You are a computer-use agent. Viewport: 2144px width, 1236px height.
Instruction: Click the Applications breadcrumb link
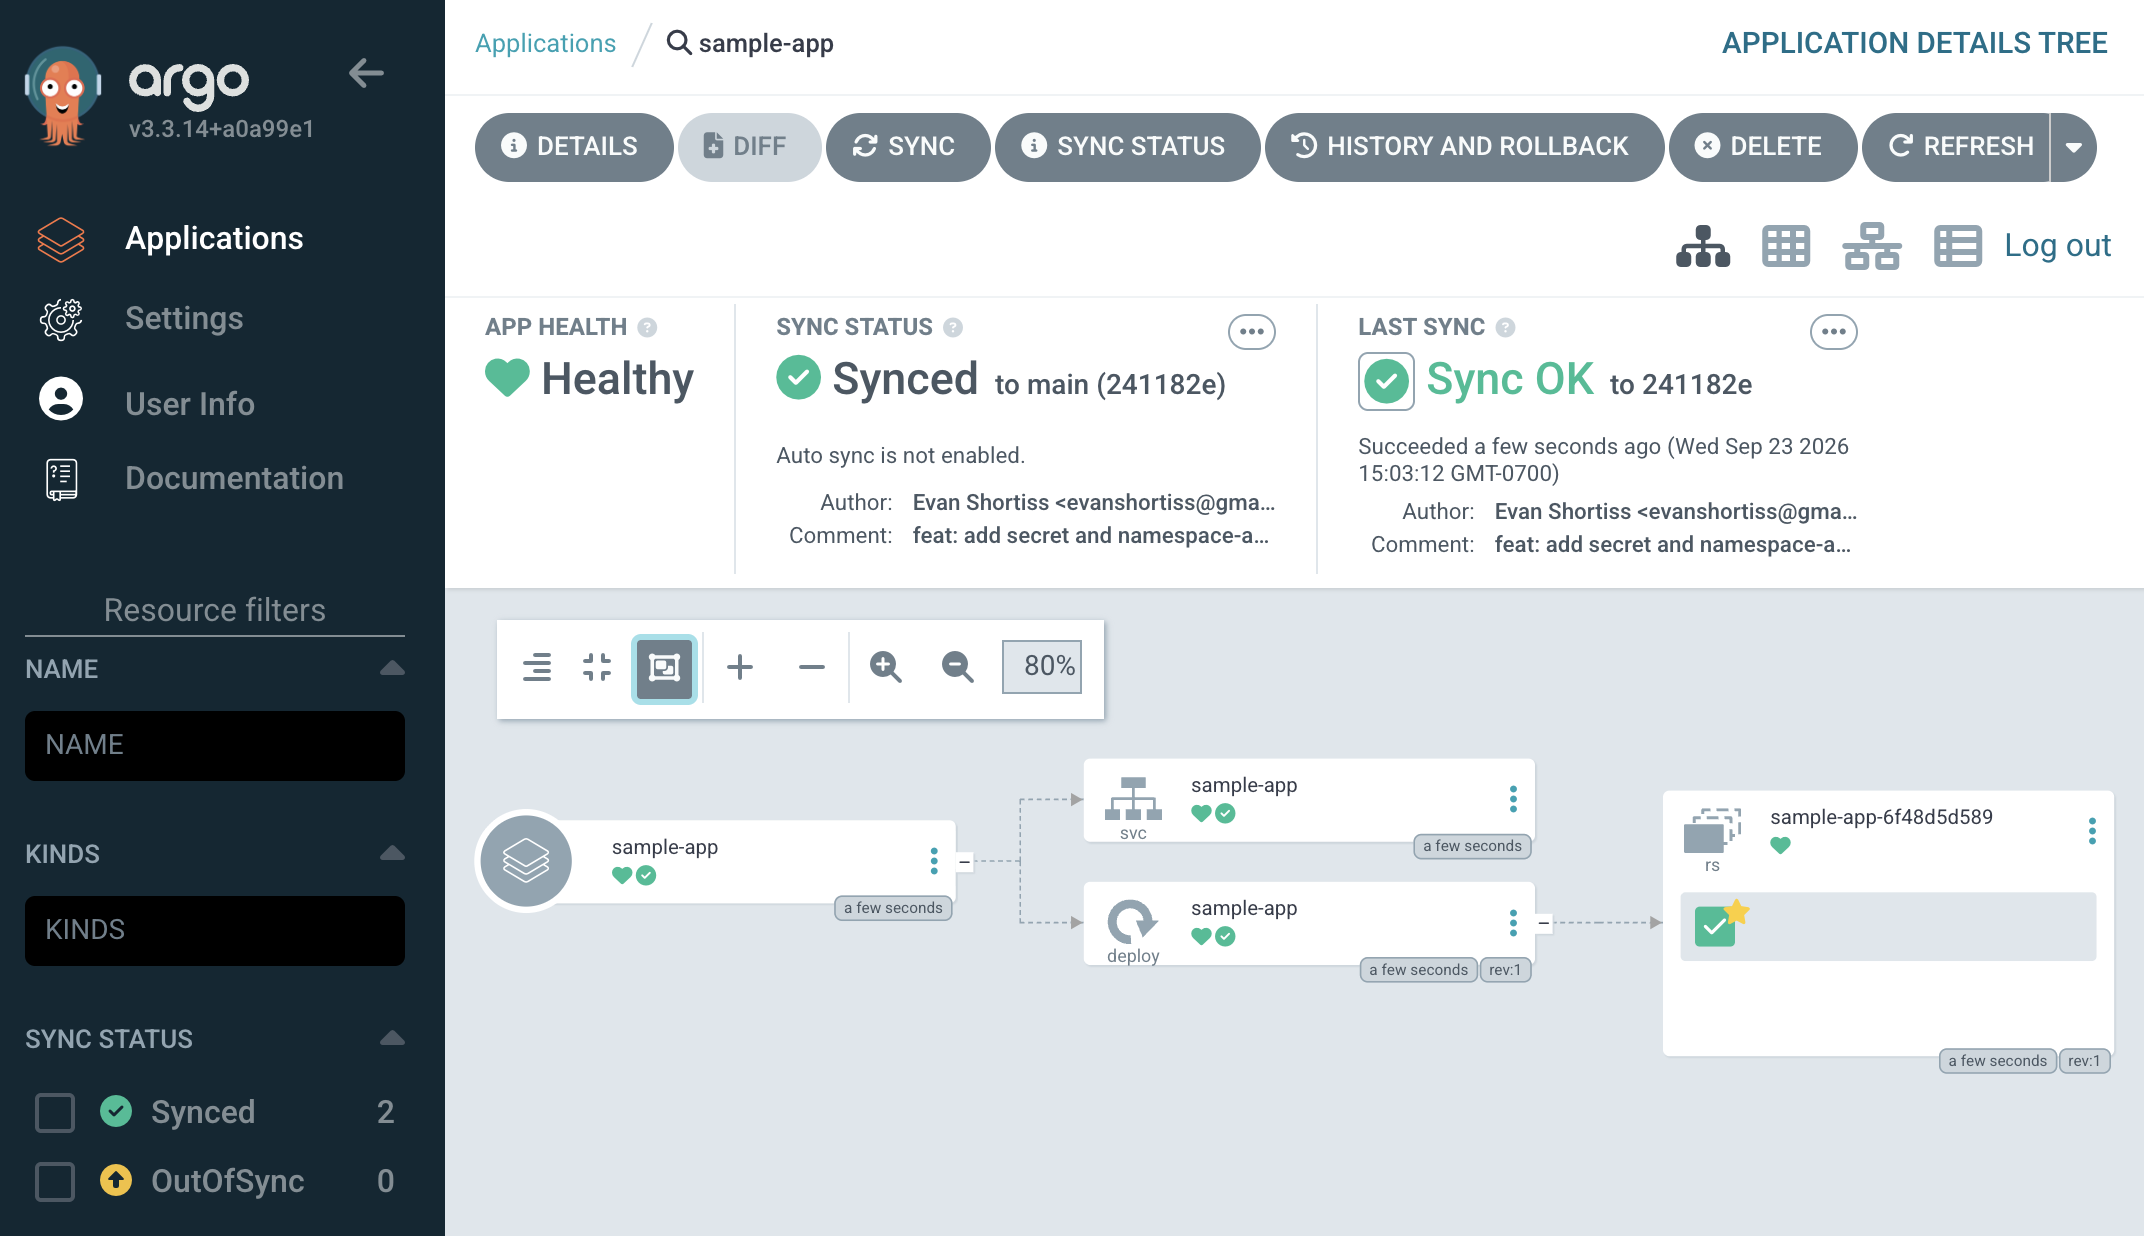point(545,43)
